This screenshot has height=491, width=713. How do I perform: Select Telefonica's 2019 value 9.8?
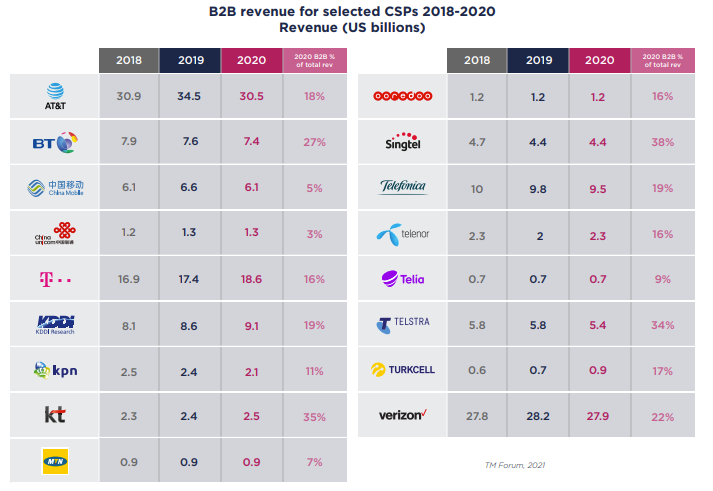tap(538, 189)
